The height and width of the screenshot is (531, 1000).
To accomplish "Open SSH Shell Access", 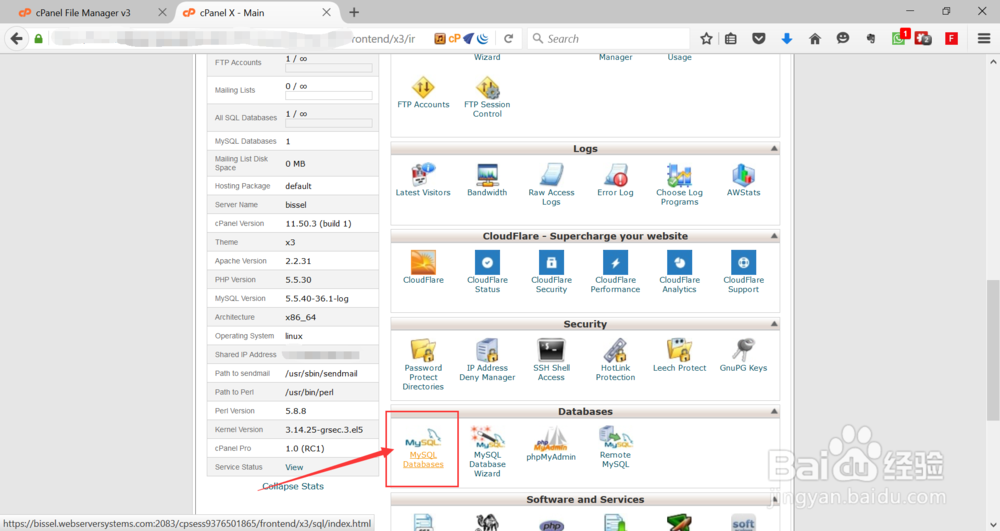I will click(551, 360).
